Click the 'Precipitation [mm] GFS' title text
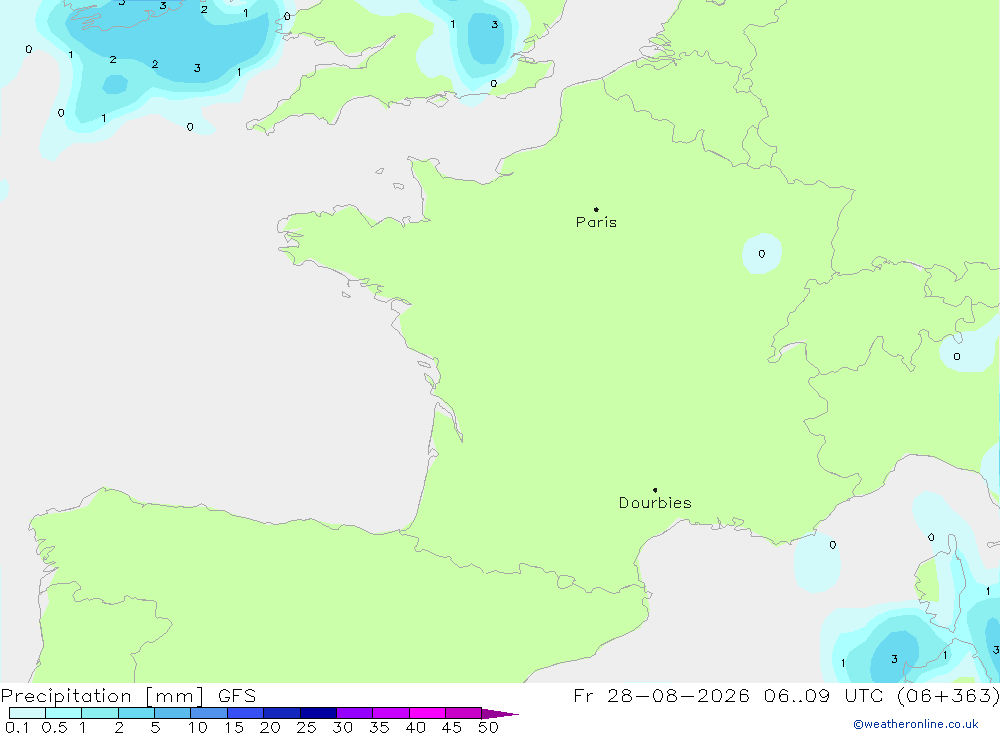 (x=128, y=696)
